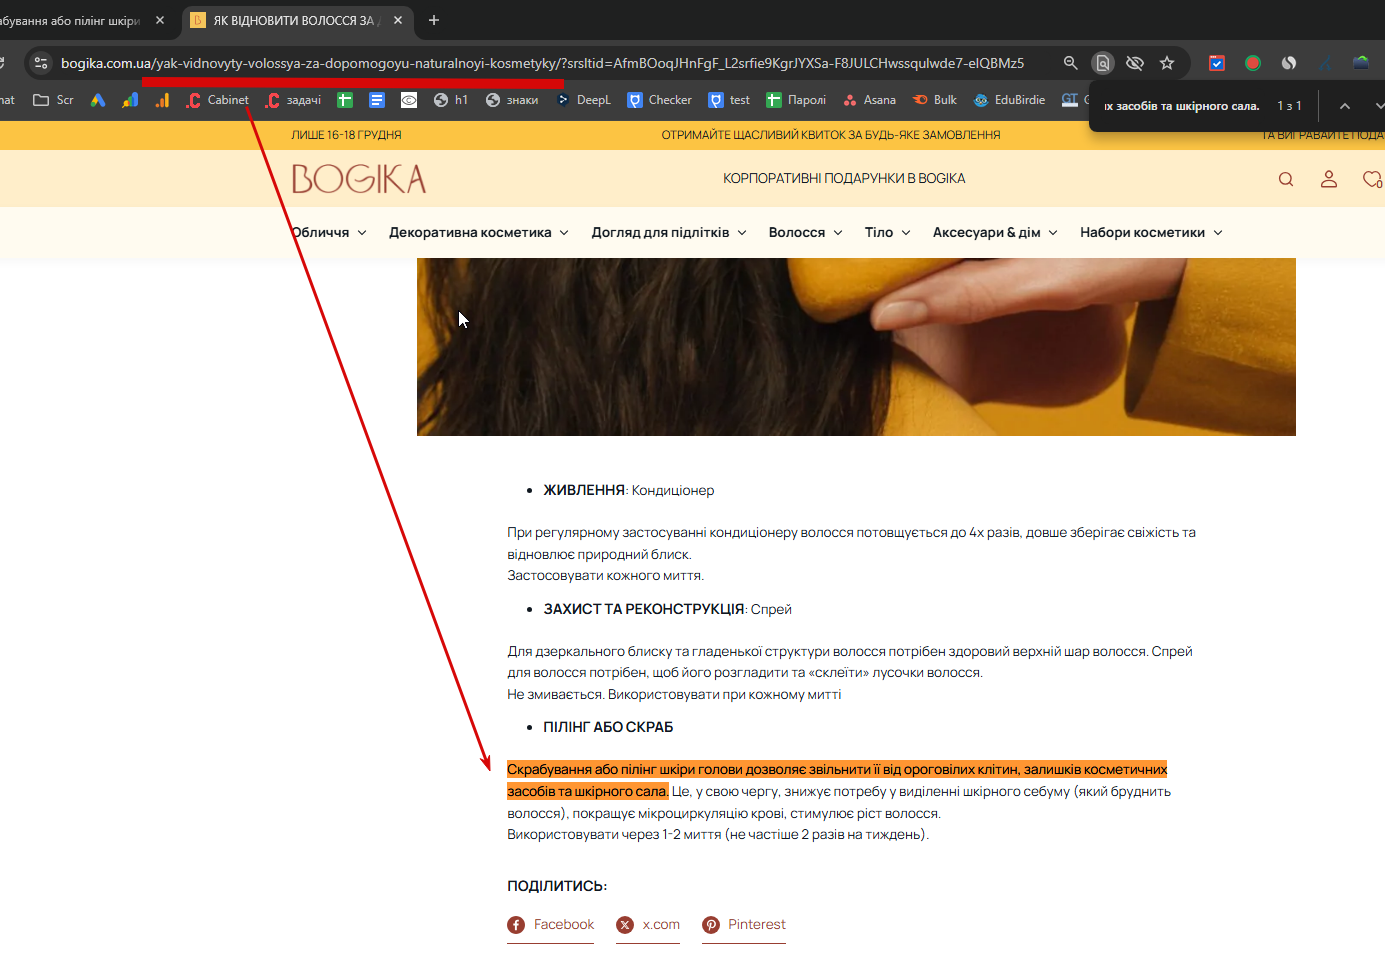
Task: Open the eye icon bookmark
Action: coord(409,100)
